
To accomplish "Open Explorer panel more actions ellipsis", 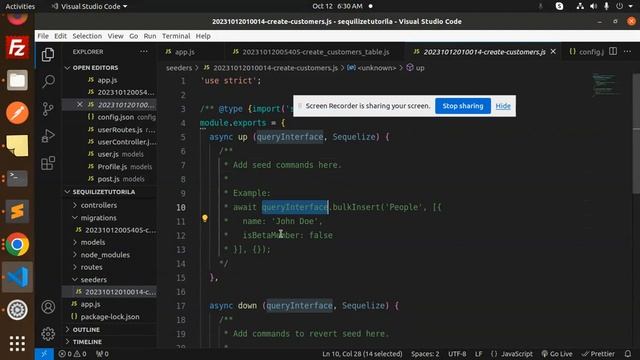I will click(144, 52).
